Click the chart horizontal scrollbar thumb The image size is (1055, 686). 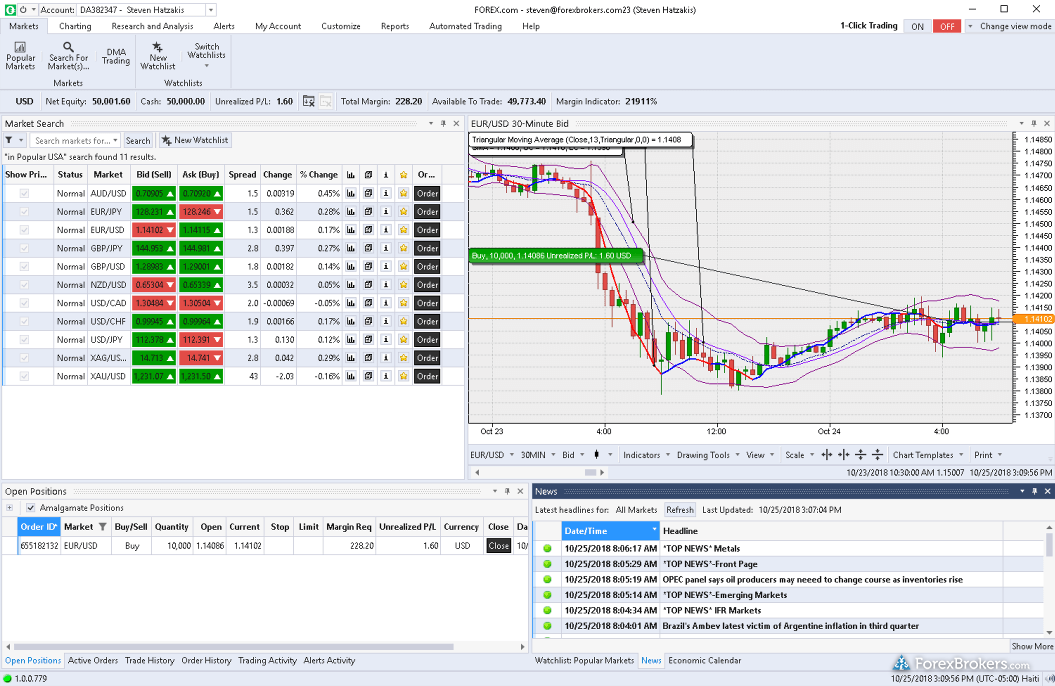591,472
